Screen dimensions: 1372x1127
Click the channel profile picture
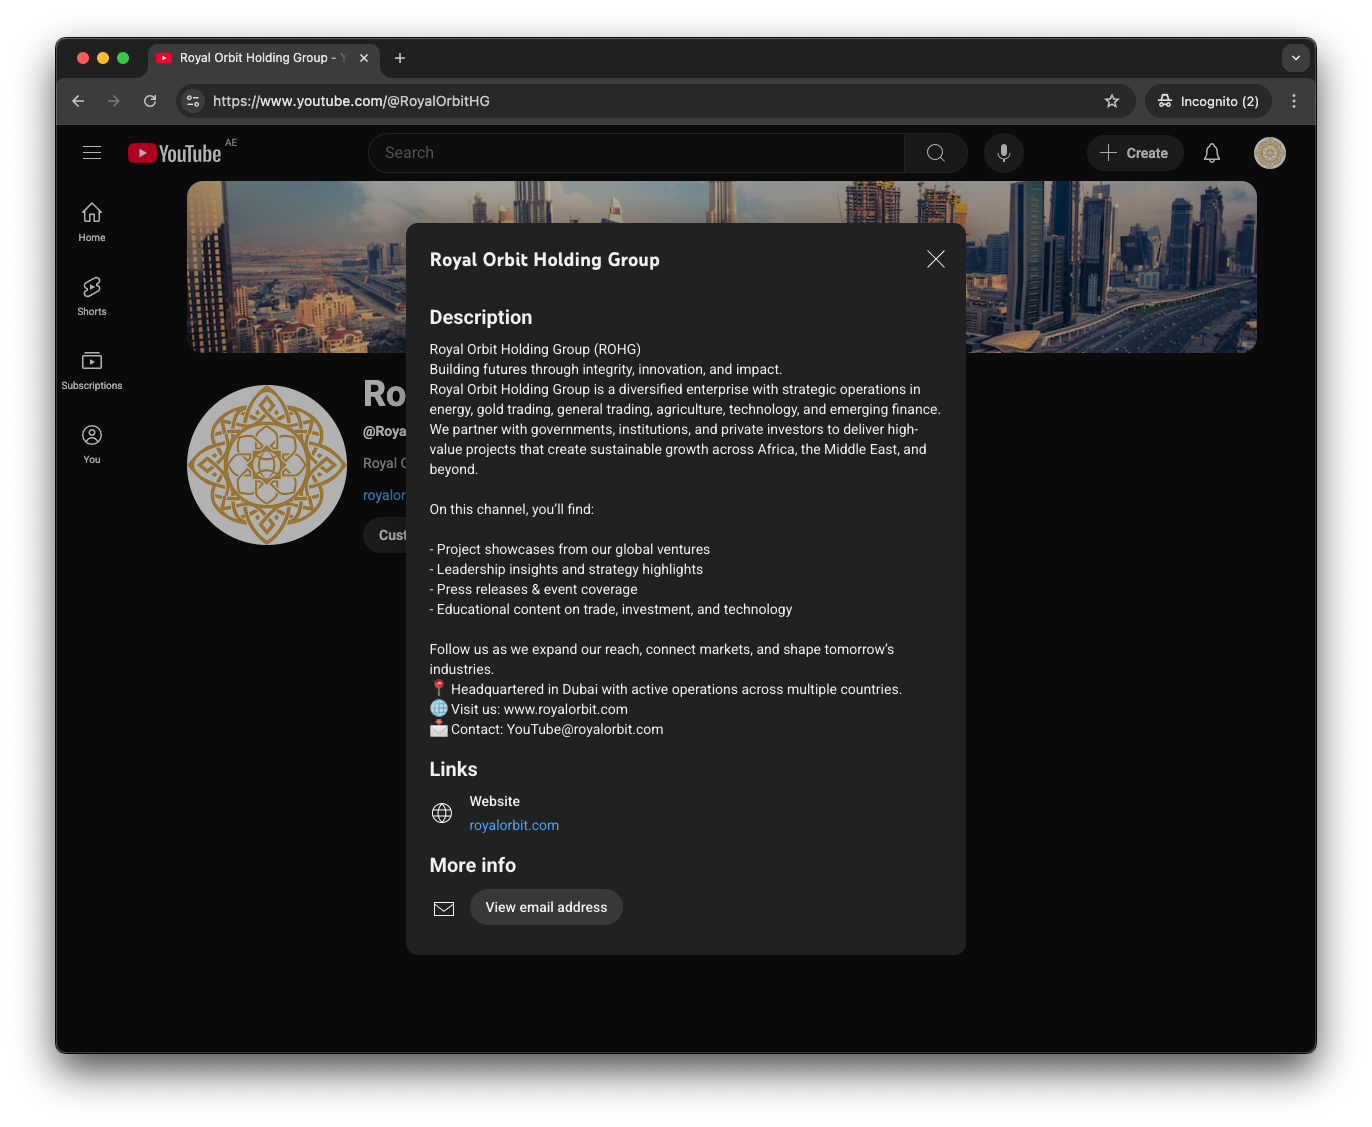click(267, 465)
